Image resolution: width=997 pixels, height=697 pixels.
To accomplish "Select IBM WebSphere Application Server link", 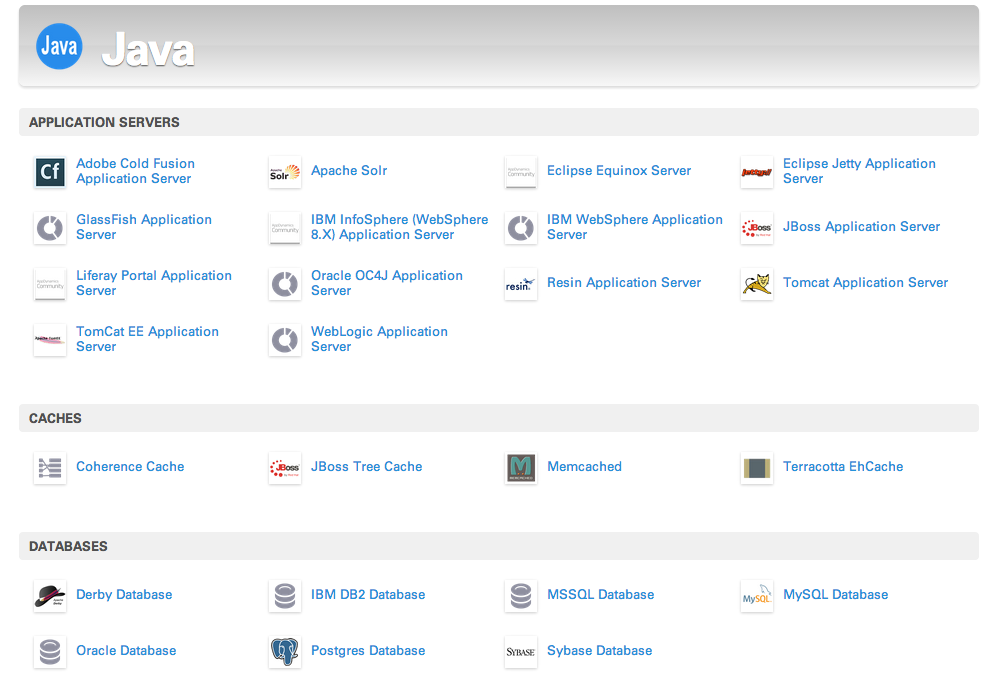I will (635, 227).
